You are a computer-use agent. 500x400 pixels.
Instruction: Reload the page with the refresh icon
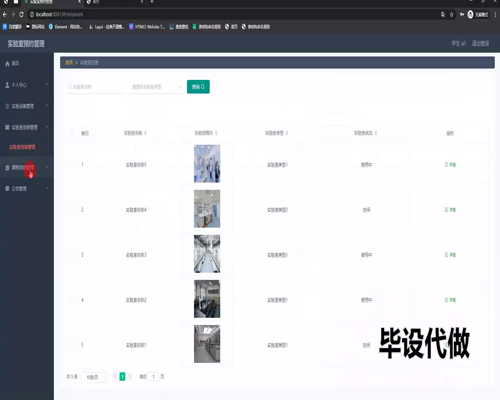pyautogui.click(x=21, y=14)
